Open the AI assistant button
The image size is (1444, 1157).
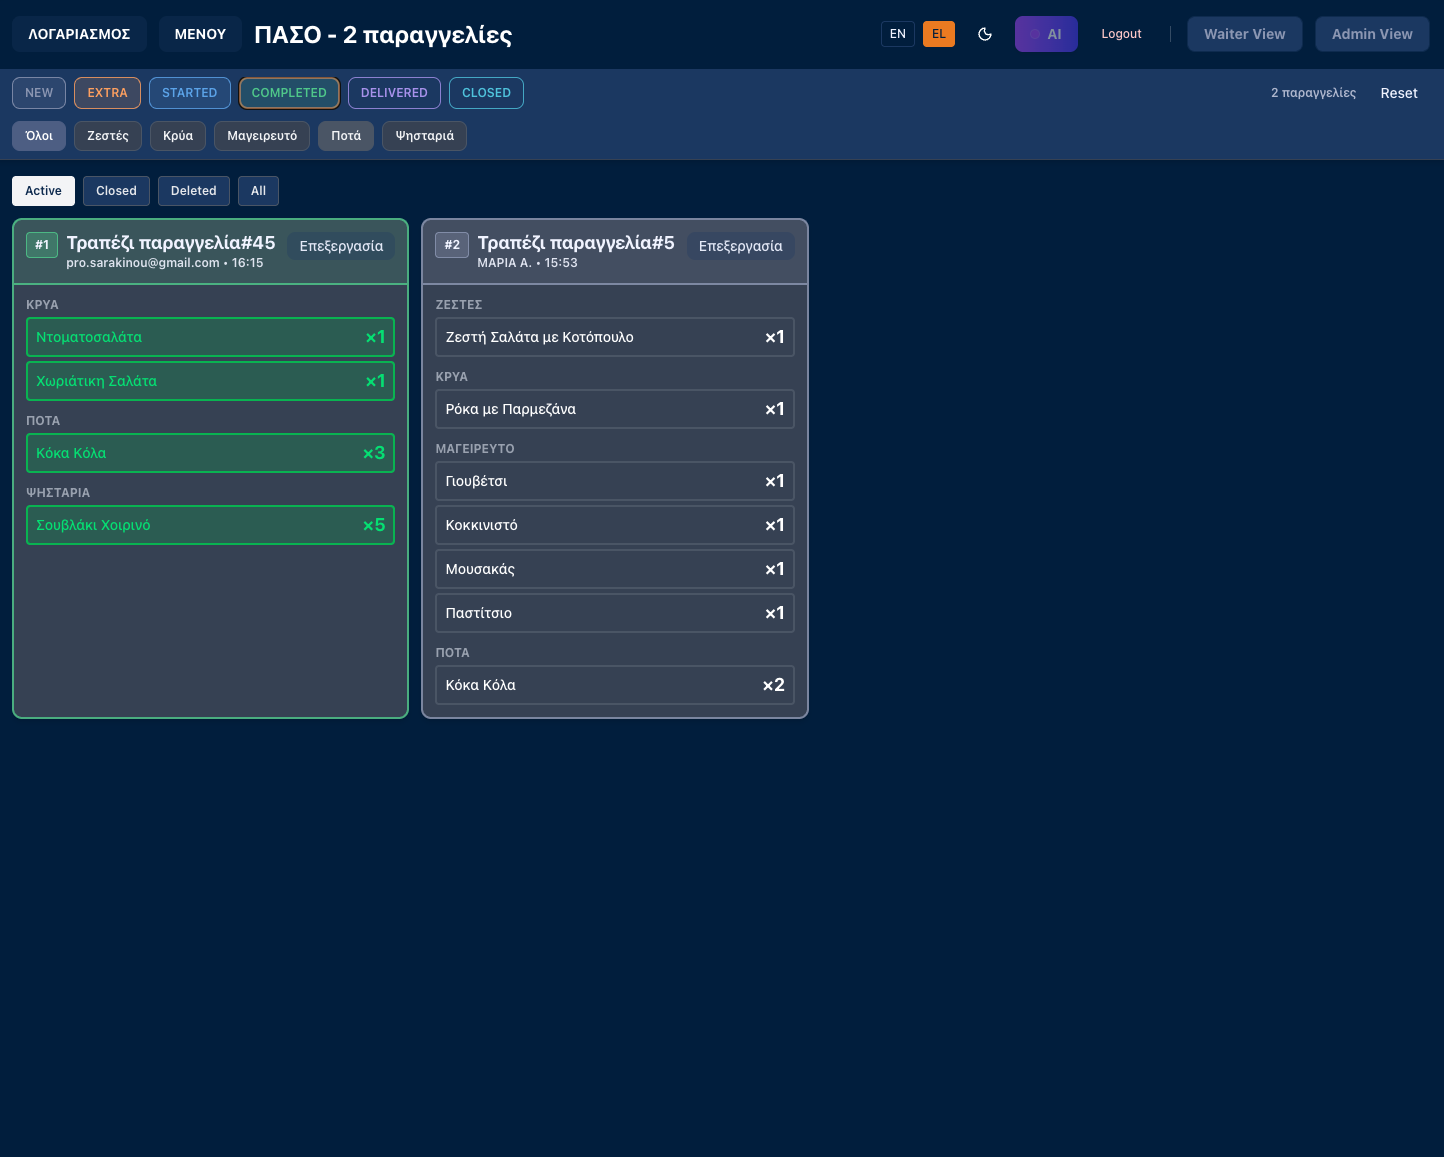click(x=1046, y=34)
